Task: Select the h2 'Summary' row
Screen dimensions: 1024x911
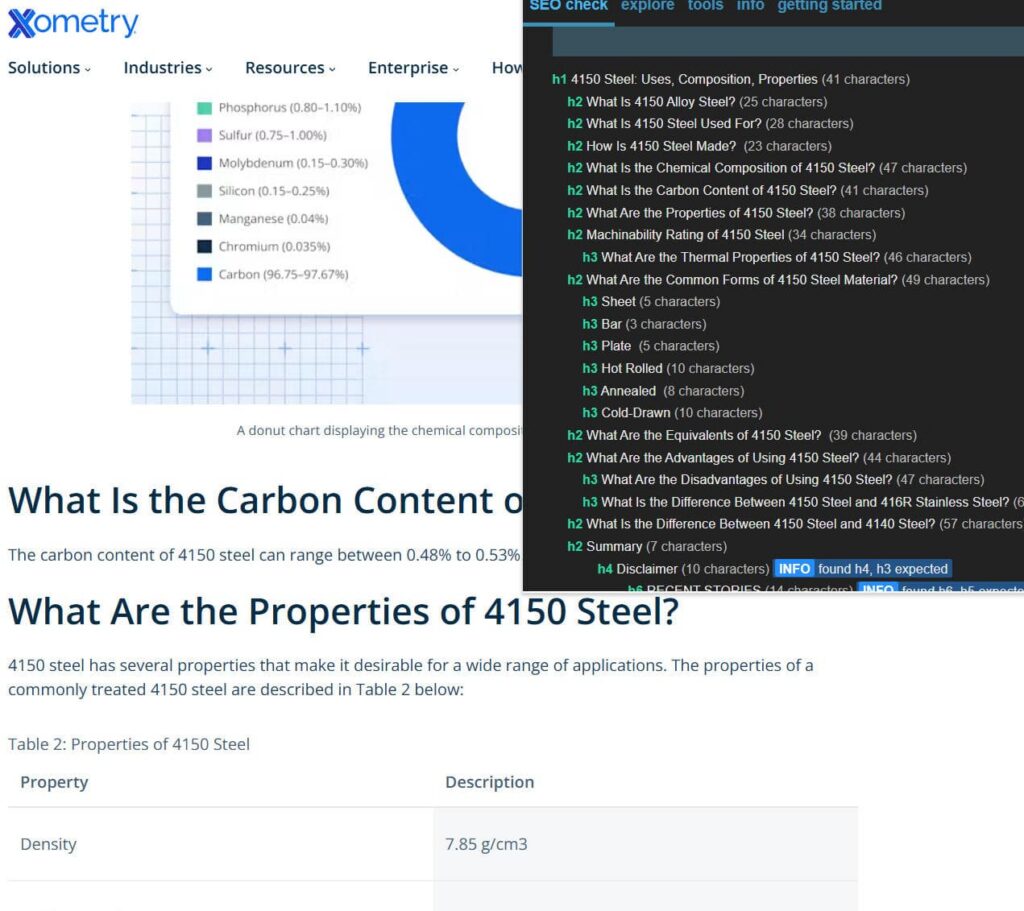Action: click(647, 547)
